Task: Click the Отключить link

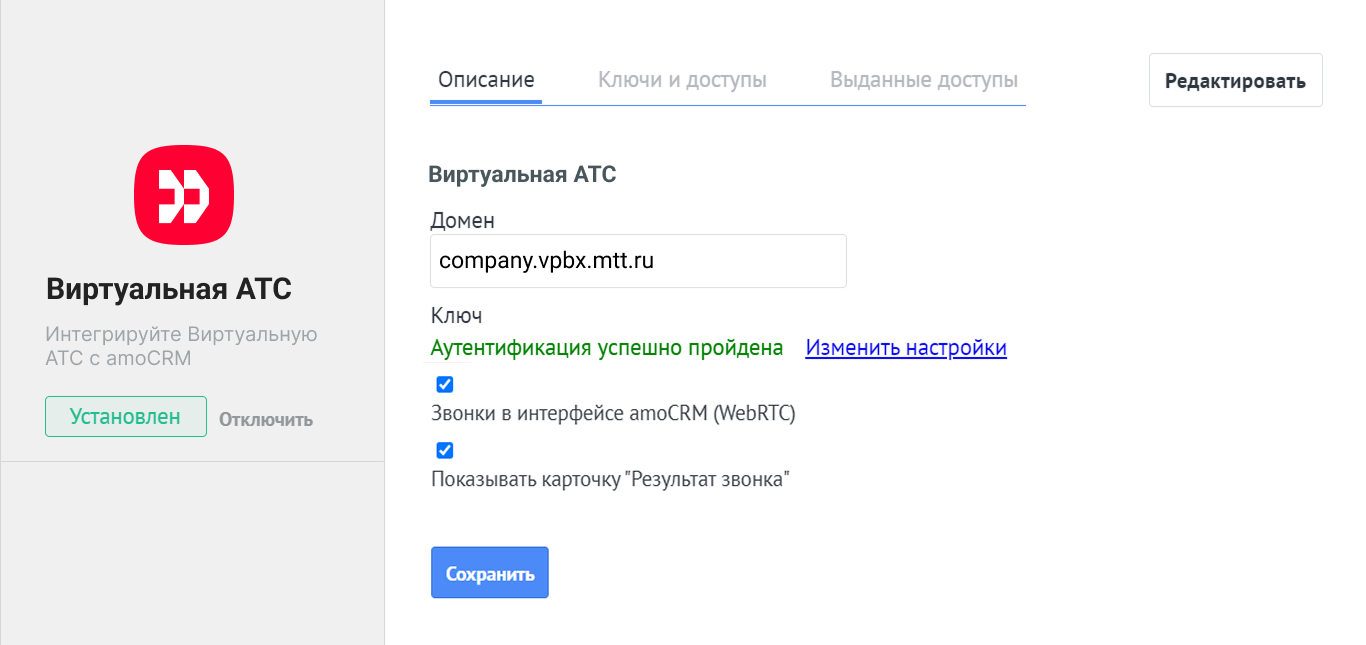Action: pyautogui.click(x=266, y=420)
